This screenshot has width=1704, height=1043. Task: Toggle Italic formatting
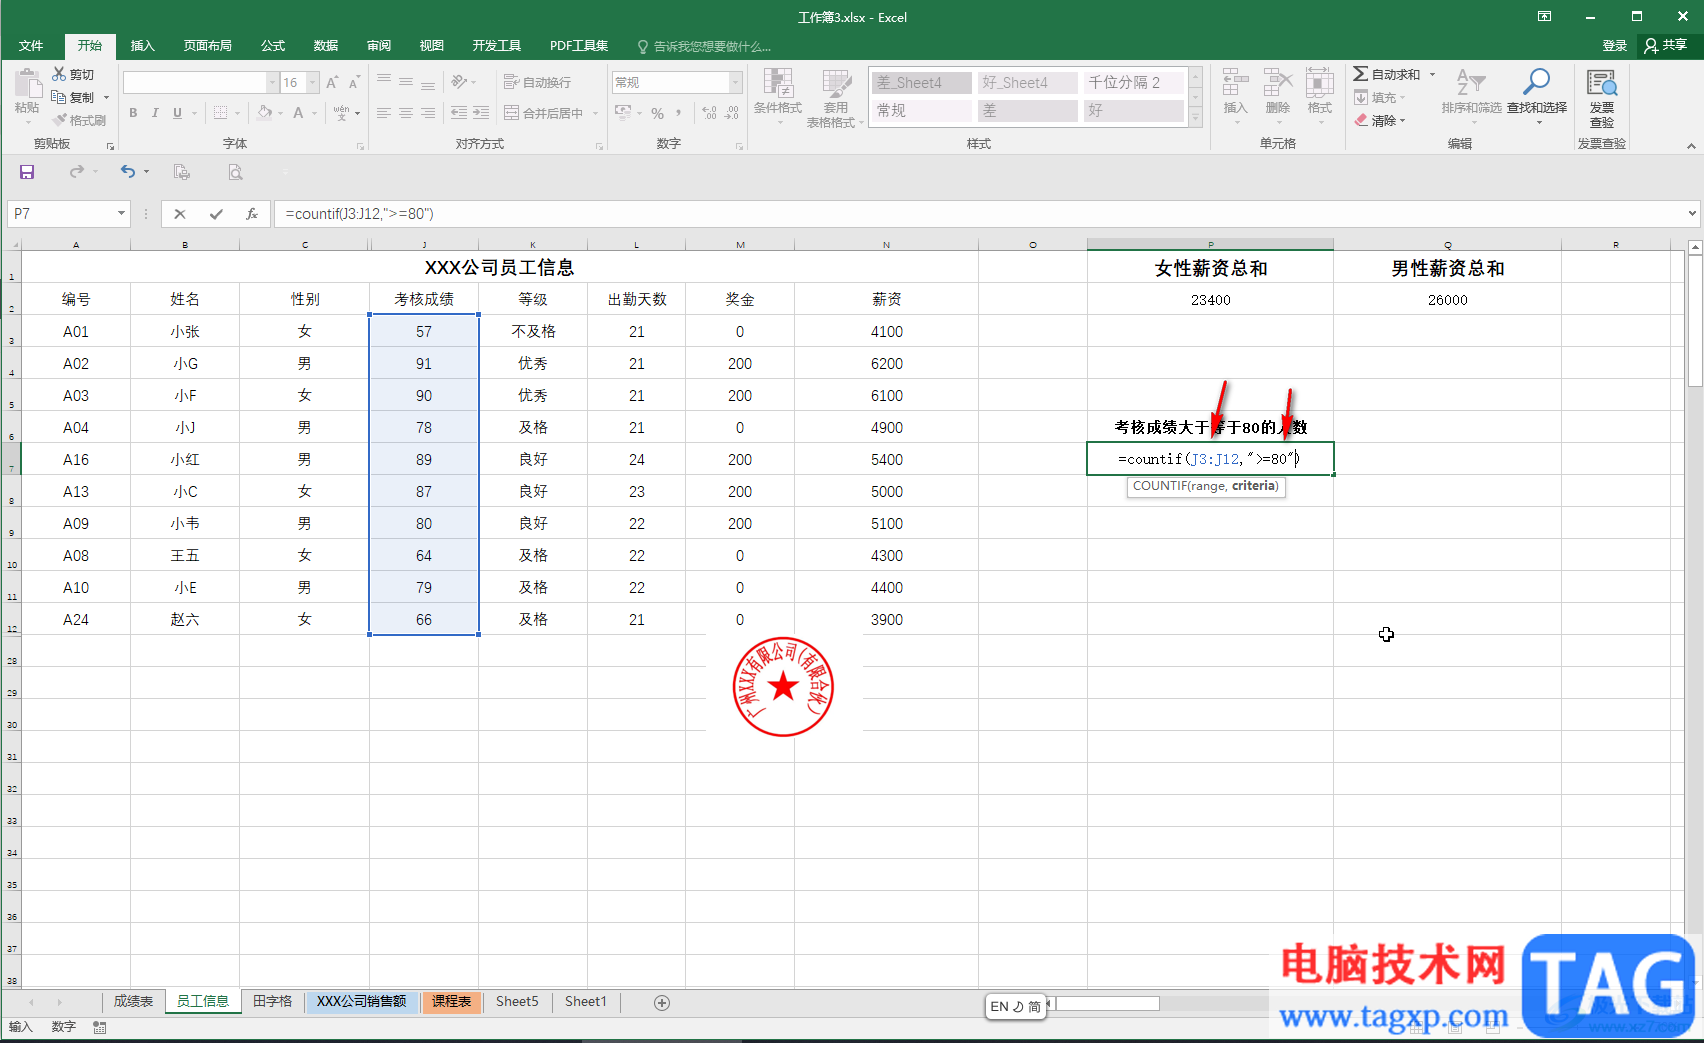155,113
